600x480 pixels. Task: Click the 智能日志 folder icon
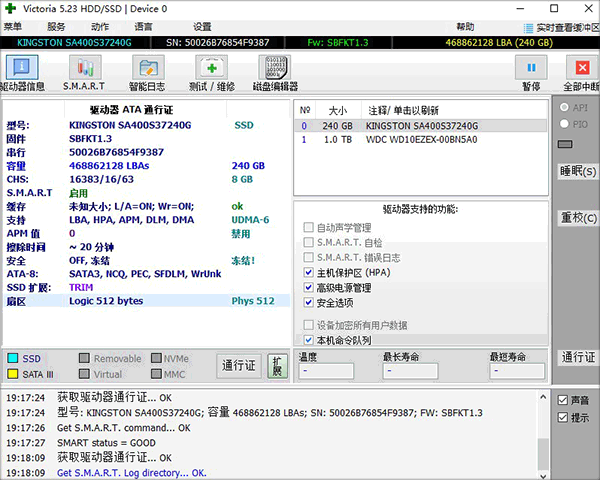148,68
